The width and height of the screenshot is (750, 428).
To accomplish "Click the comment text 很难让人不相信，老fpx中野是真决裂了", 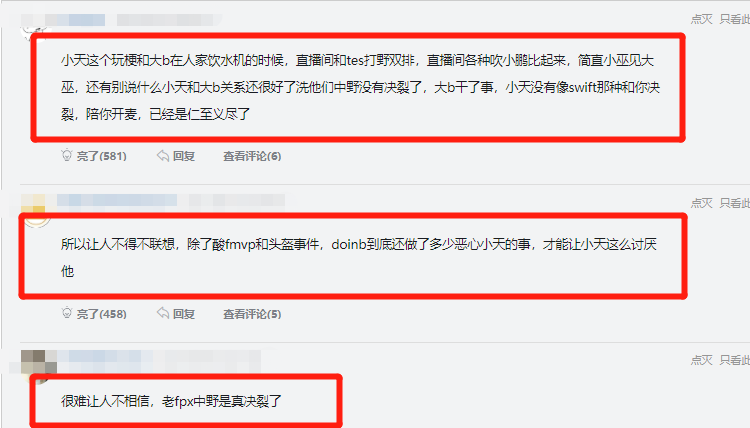I will [171, 401].
